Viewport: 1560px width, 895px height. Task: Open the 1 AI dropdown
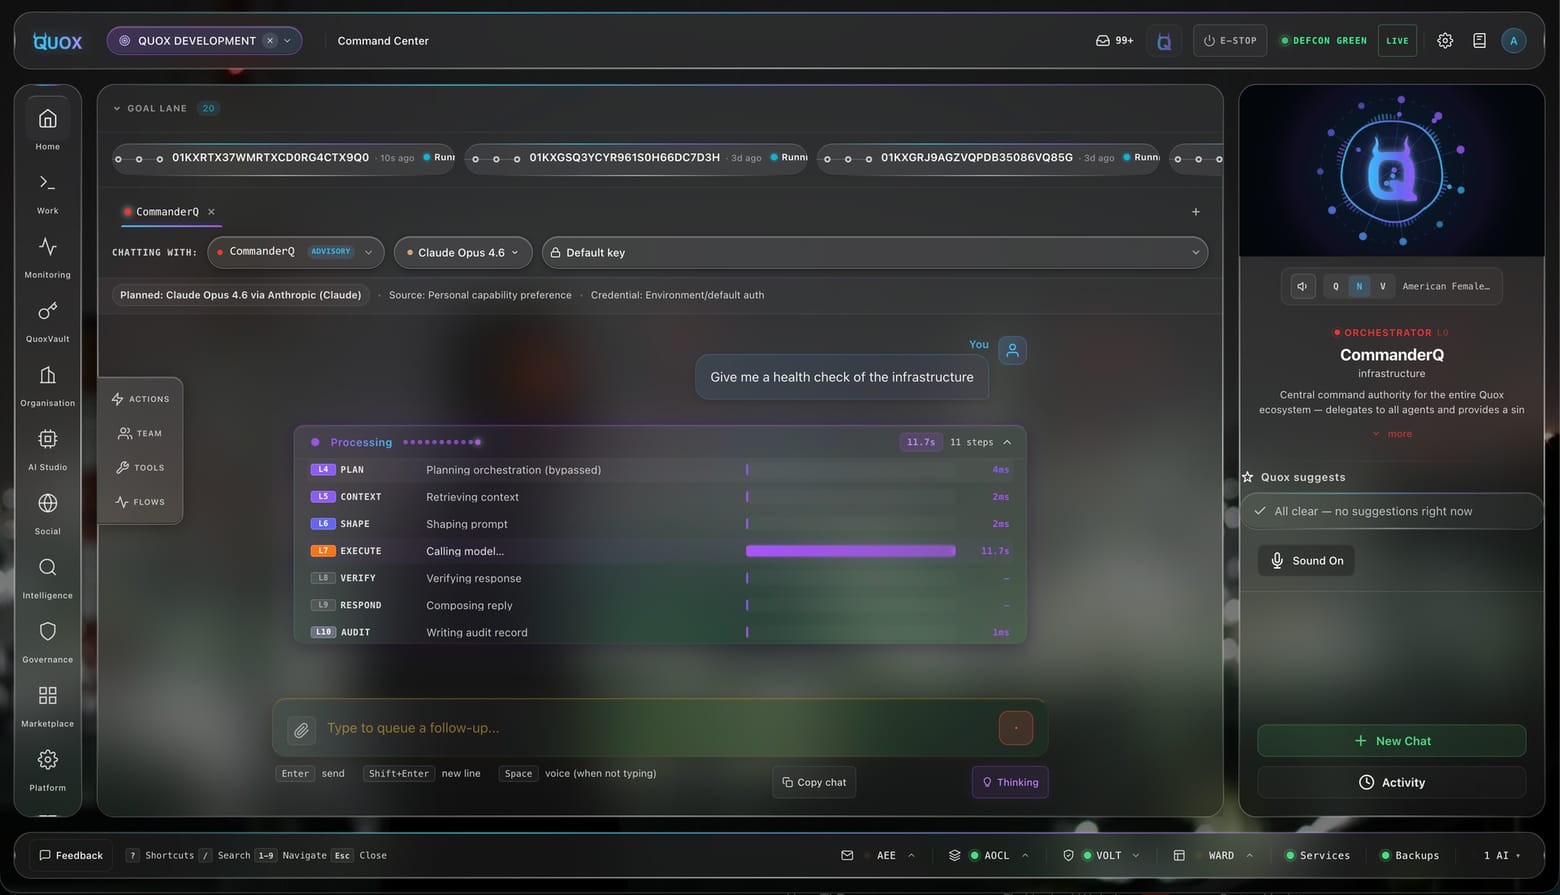1502,856
